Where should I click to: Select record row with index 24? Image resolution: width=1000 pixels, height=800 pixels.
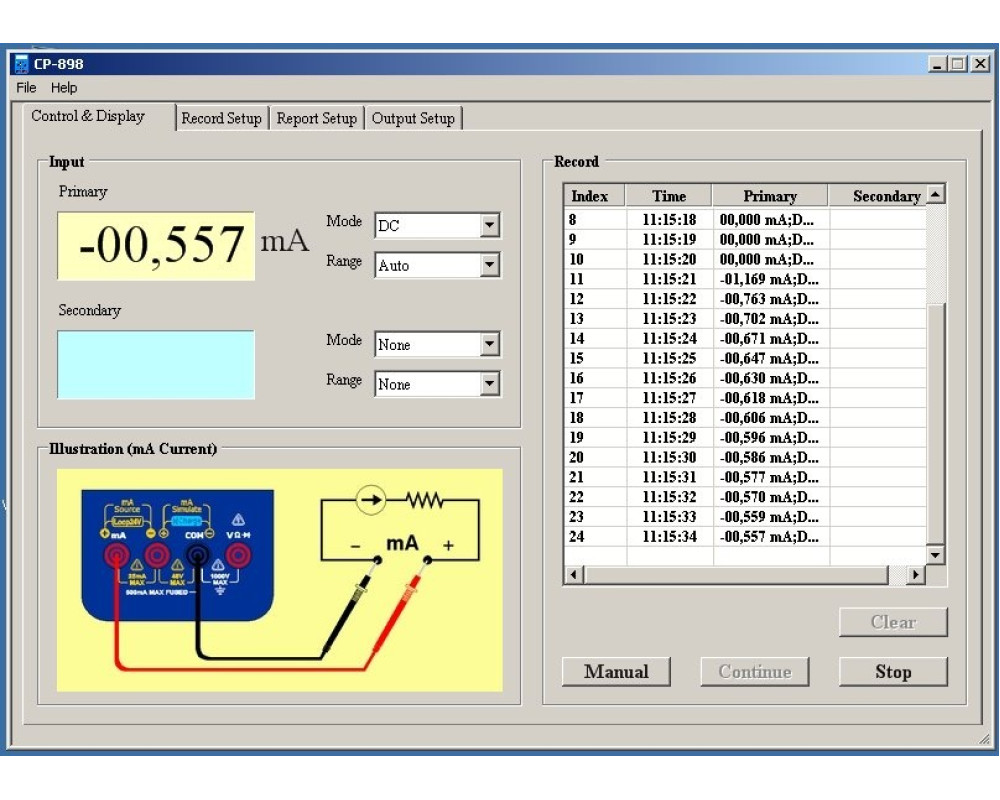click(694, 537)
